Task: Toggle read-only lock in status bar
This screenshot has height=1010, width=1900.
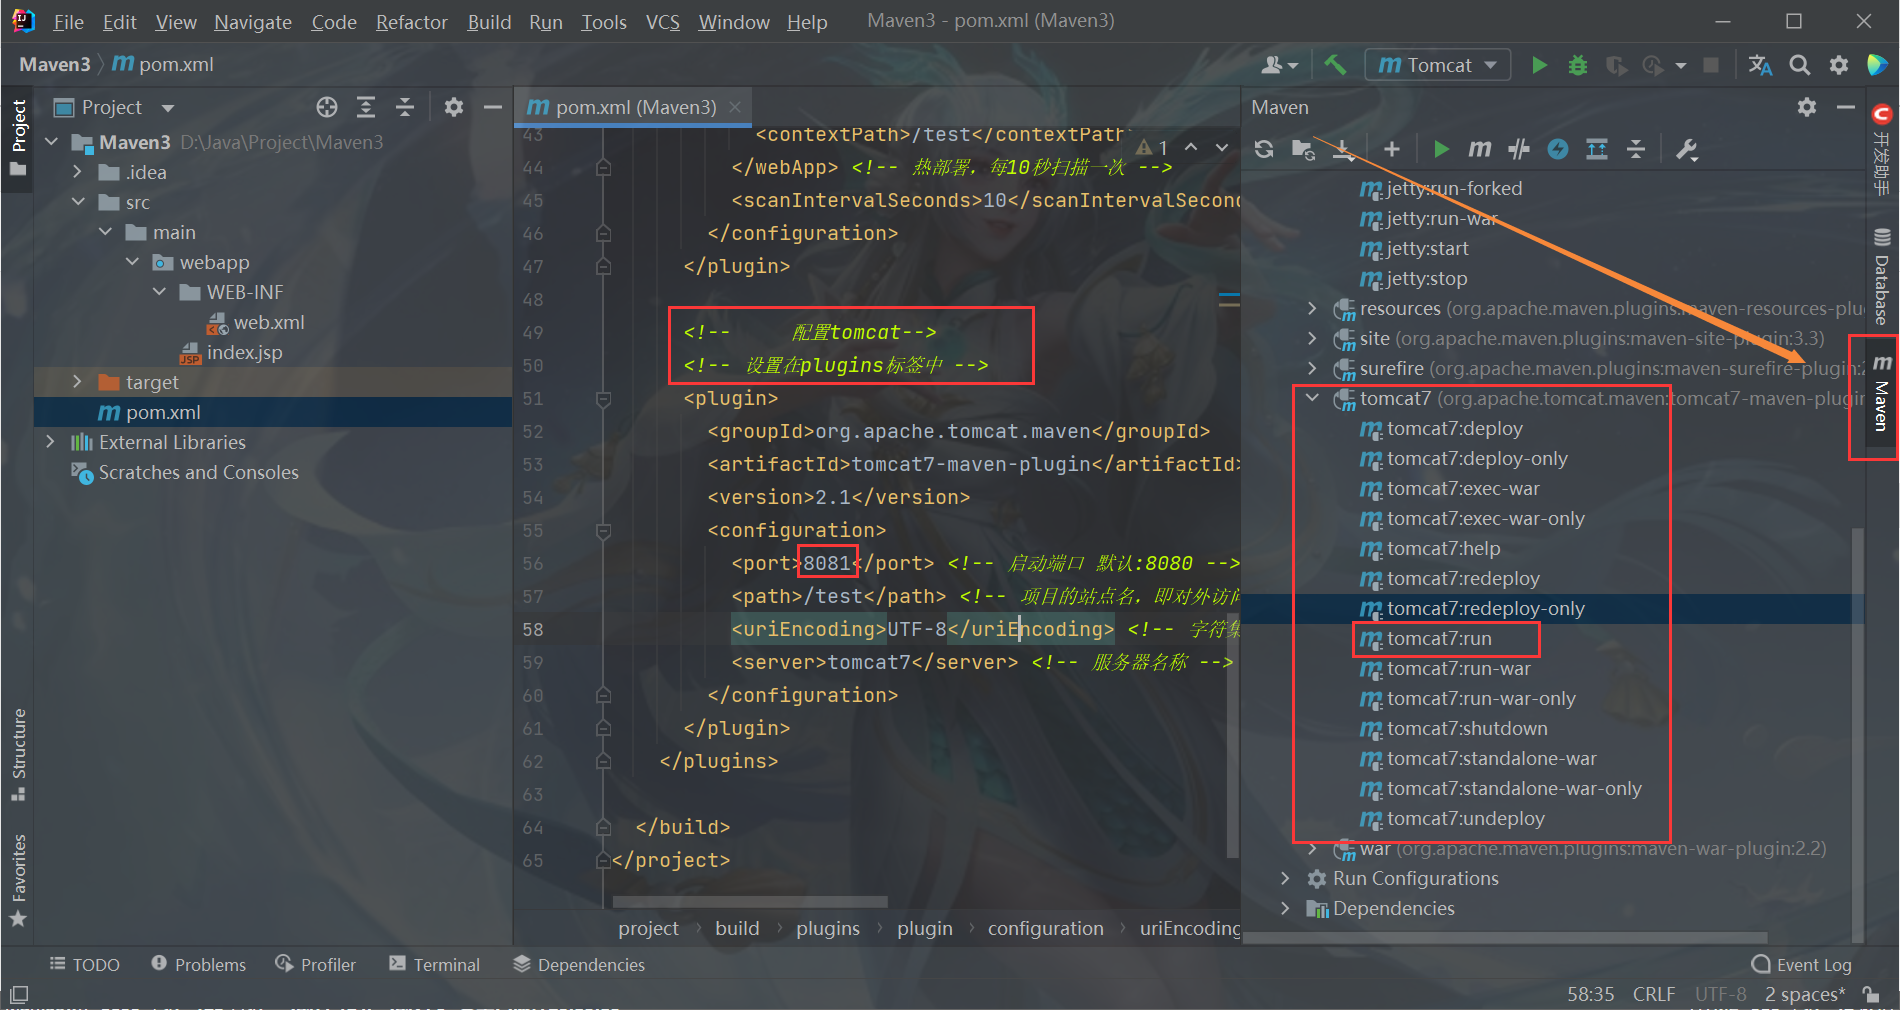Action: pyautogui.click(x=1871, y=994)
